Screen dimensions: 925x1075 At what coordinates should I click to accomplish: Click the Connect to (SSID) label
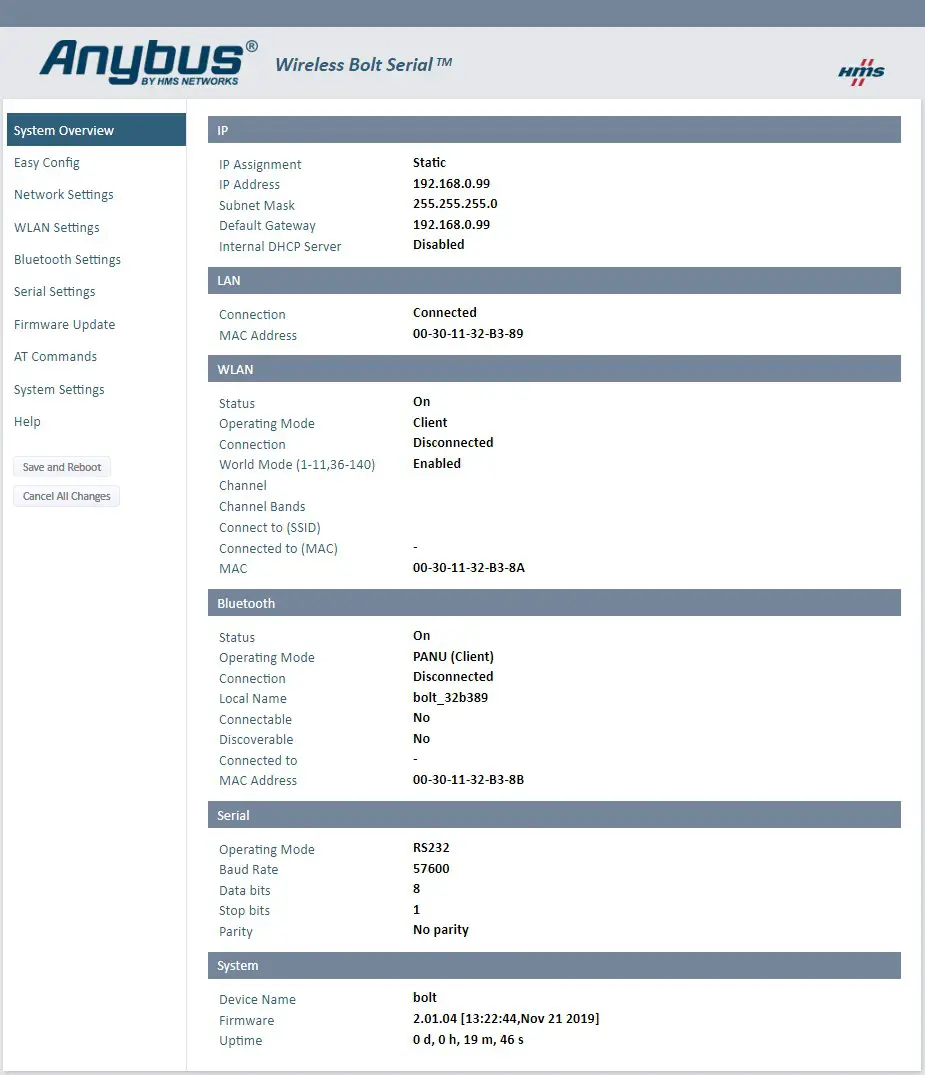269,527
